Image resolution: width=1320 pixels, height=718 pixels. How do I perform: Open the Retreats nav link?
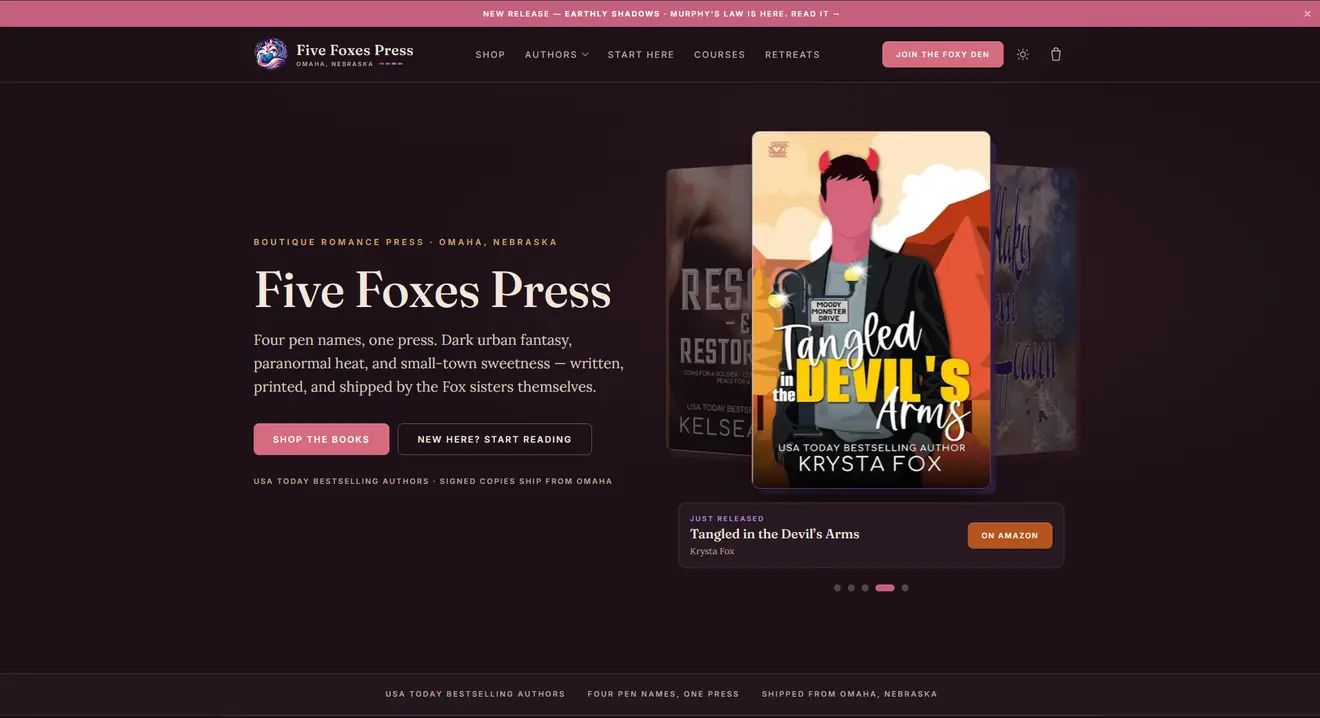coord(792,55)
